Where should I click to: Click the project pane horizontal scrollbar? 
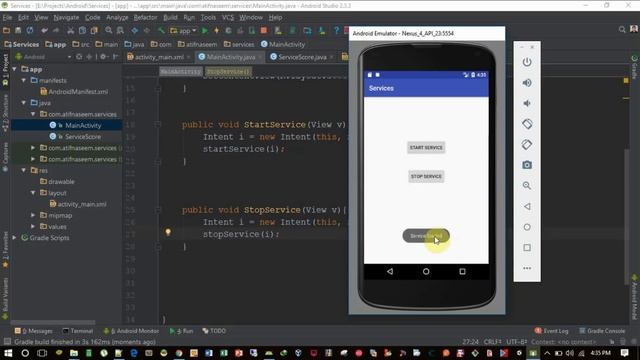53,322
